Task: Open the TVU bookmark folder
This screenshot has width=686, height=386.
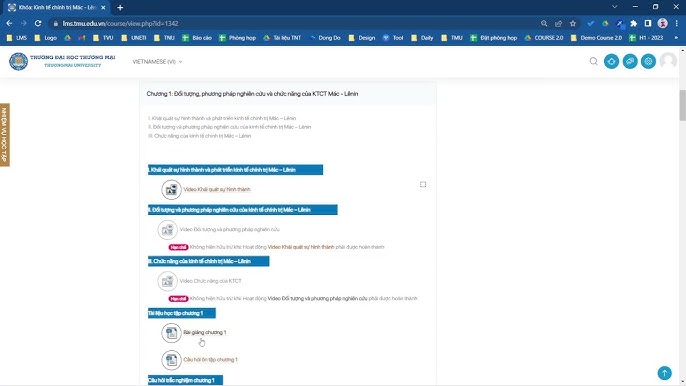Action: point(103,38)
